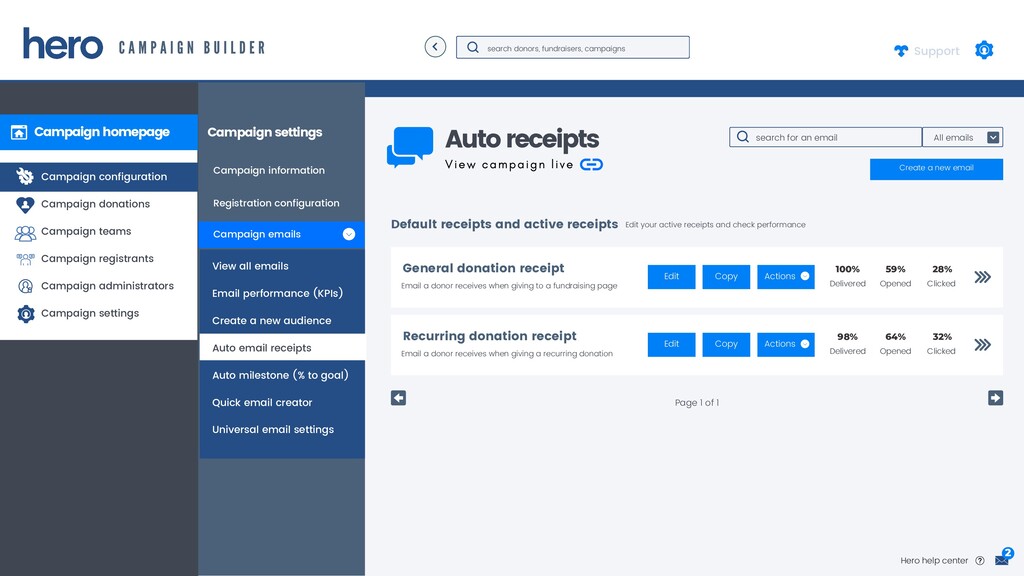The height and width of the screenshot is (576, 1024).
Task: Click the Campaign settings gear icon
Action: pyautogui.click(x=25, y=313)
